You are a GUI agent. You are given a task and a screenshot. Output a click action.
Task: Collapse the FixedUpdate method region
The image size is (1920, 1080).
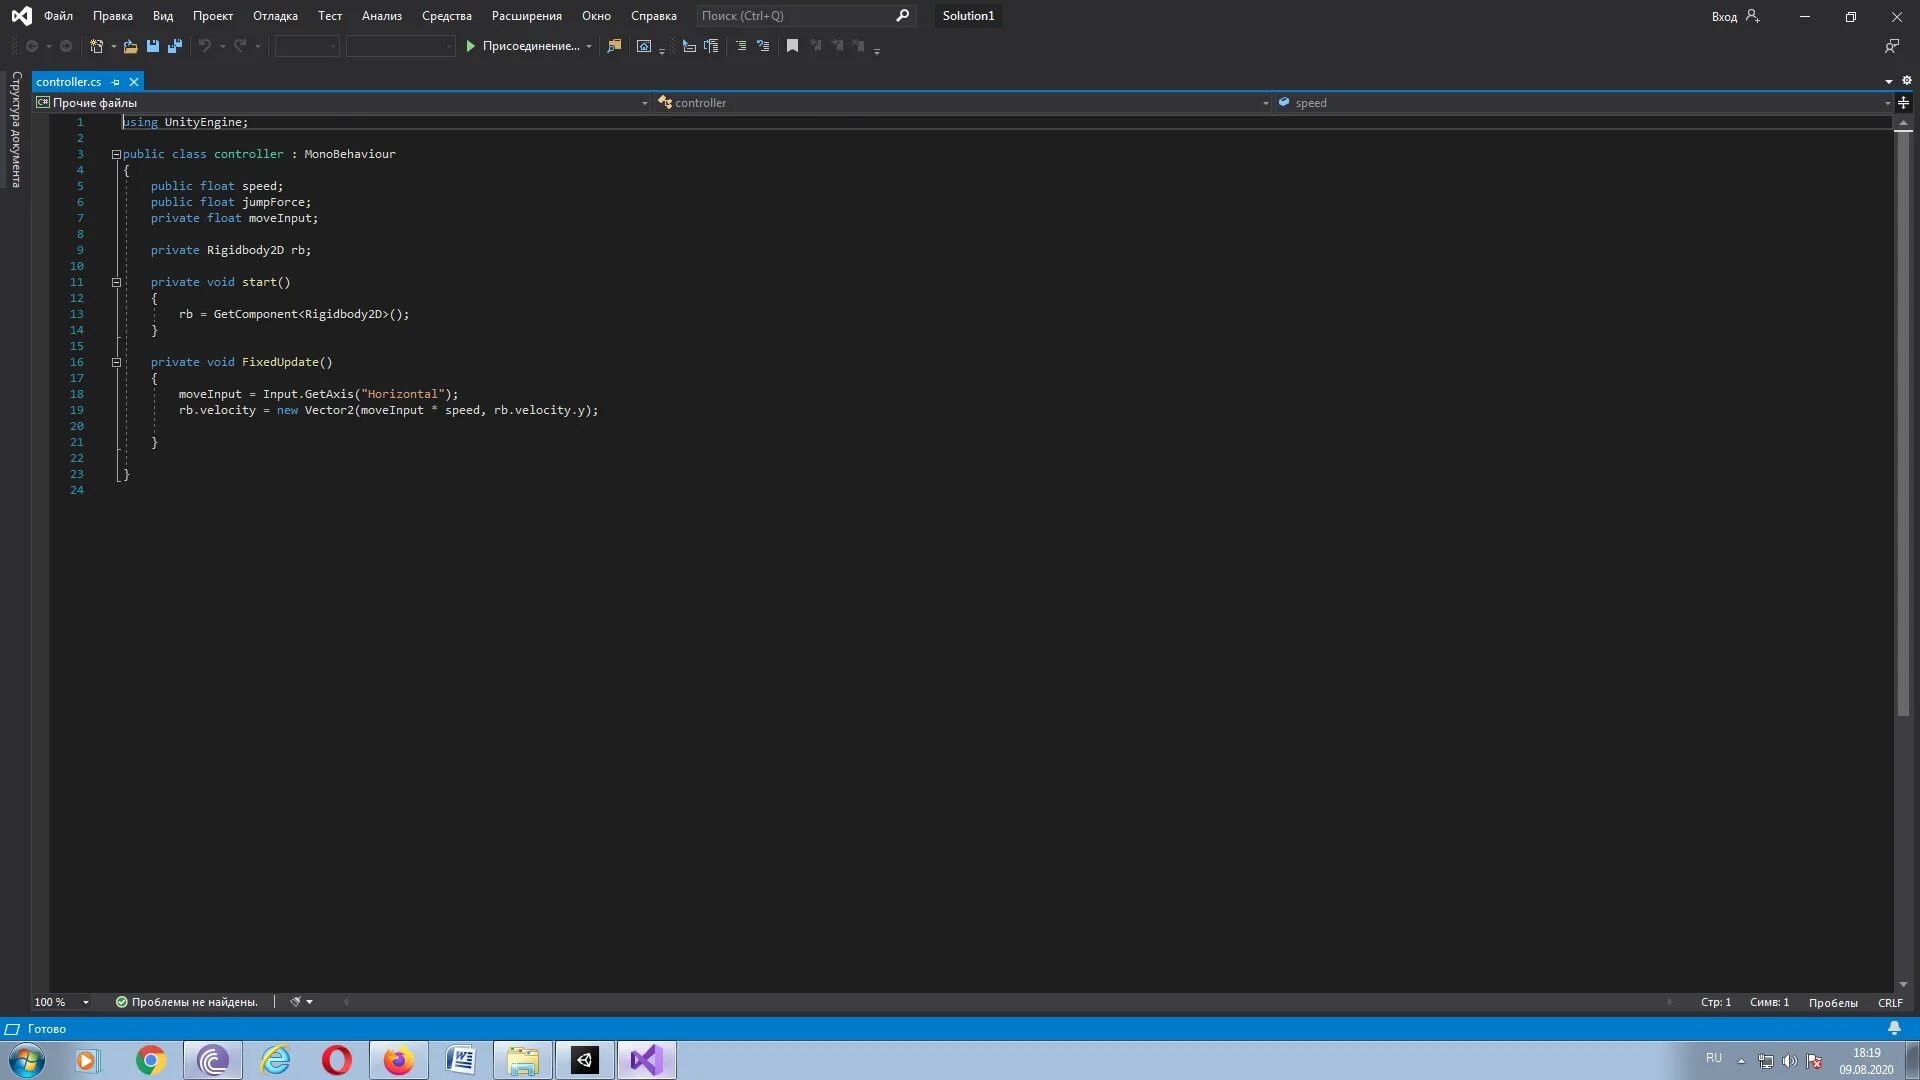(x=116, y=362)
